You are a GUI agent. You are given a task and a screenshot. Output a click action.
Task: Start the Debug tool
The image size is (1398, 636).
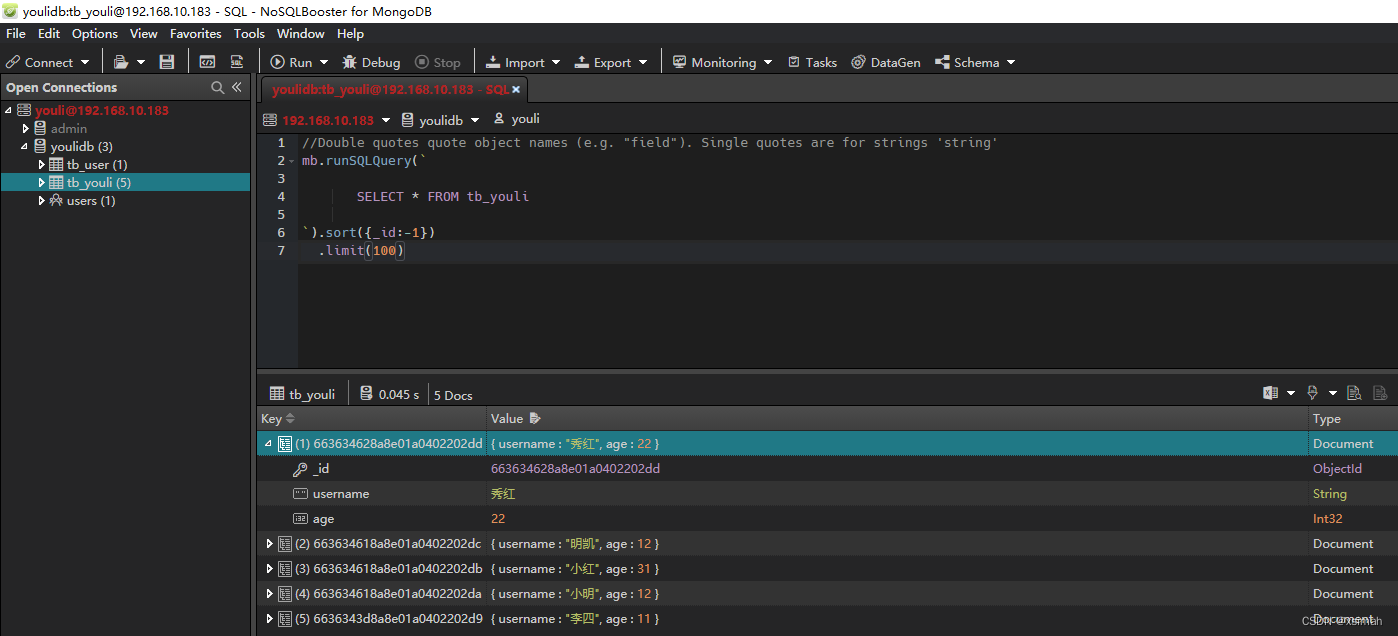(x=371, y=62)
